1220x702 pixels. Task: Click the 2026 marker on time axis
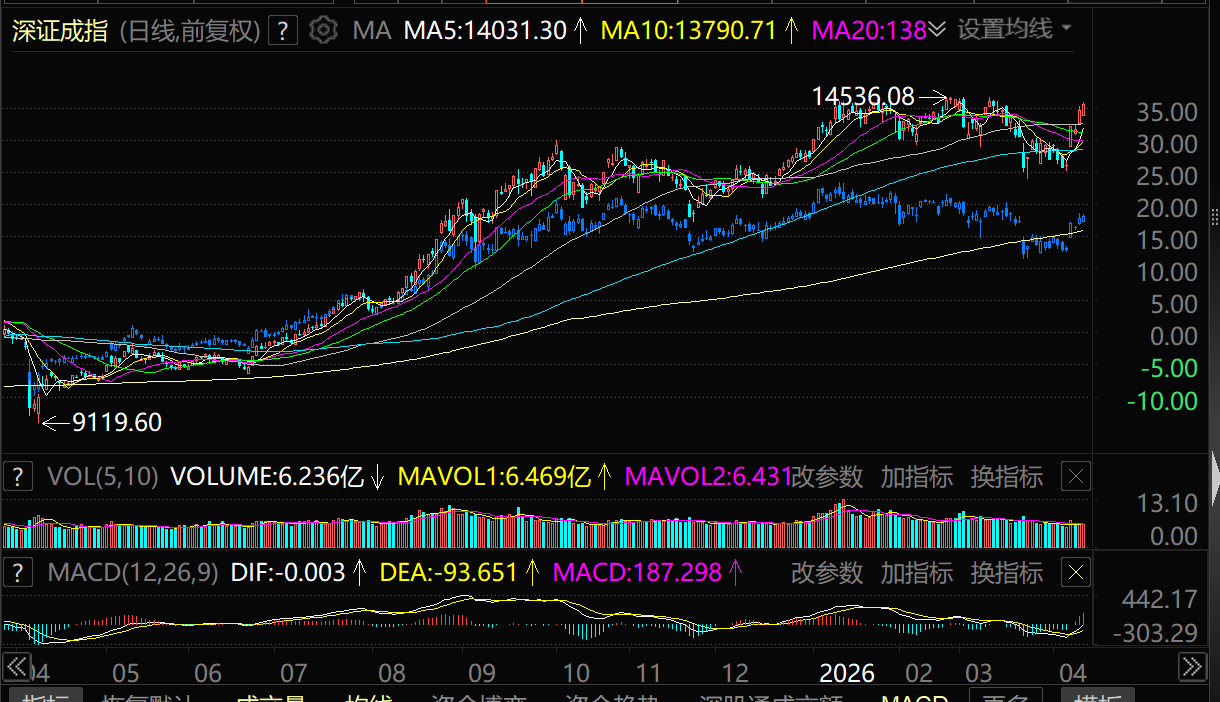coord(847,671)
